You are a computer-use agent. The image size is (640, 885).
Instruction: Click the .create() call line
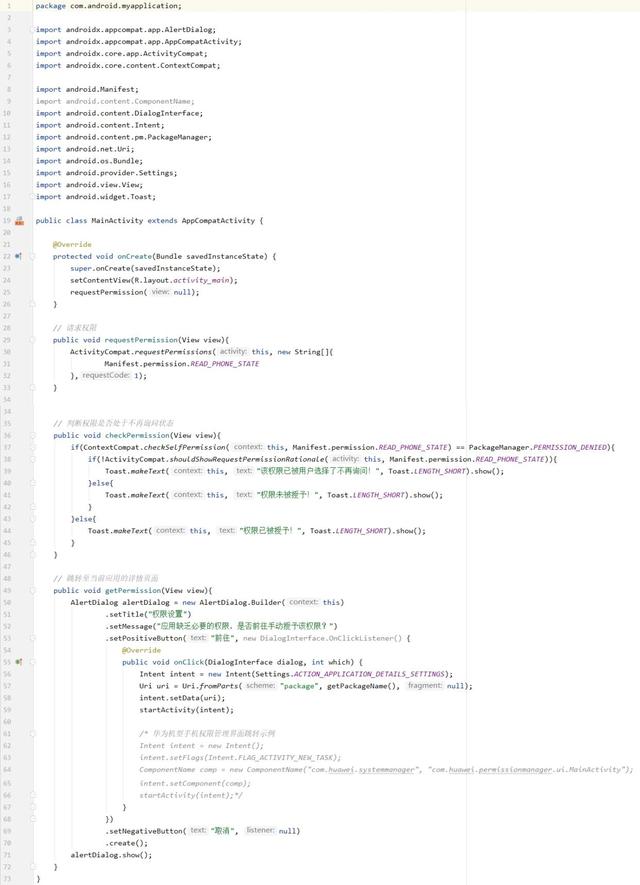tap(126, 843)
